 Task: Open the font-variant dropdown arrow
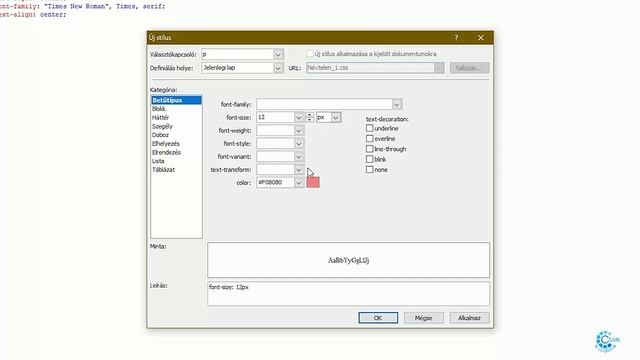[x=299, y=157]
